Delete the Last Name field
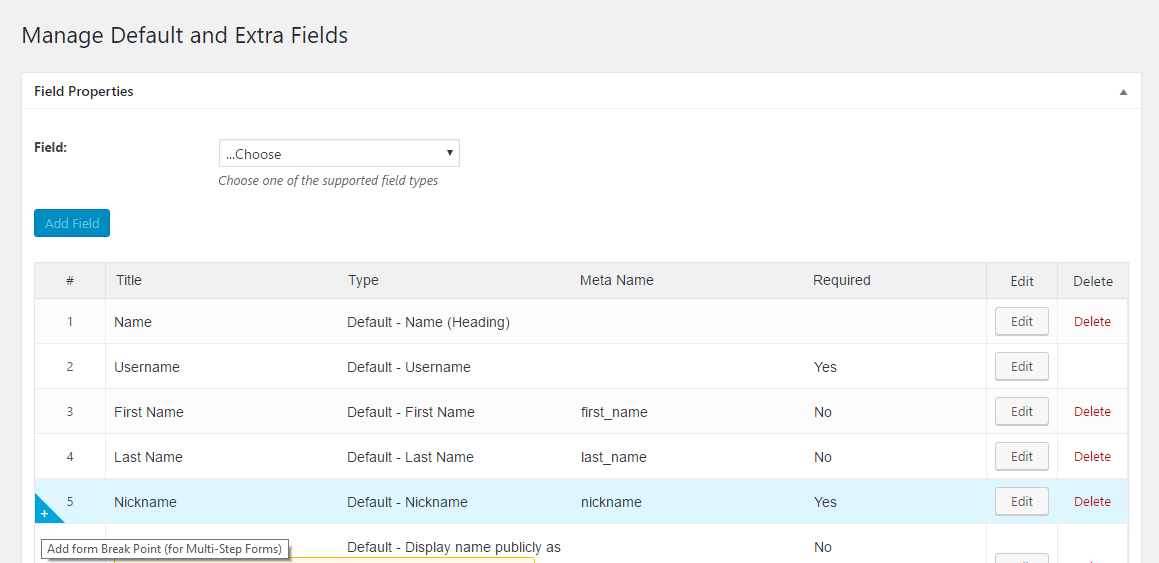This screenshot has height=563, width=1159. click(x=1092, y=457)
